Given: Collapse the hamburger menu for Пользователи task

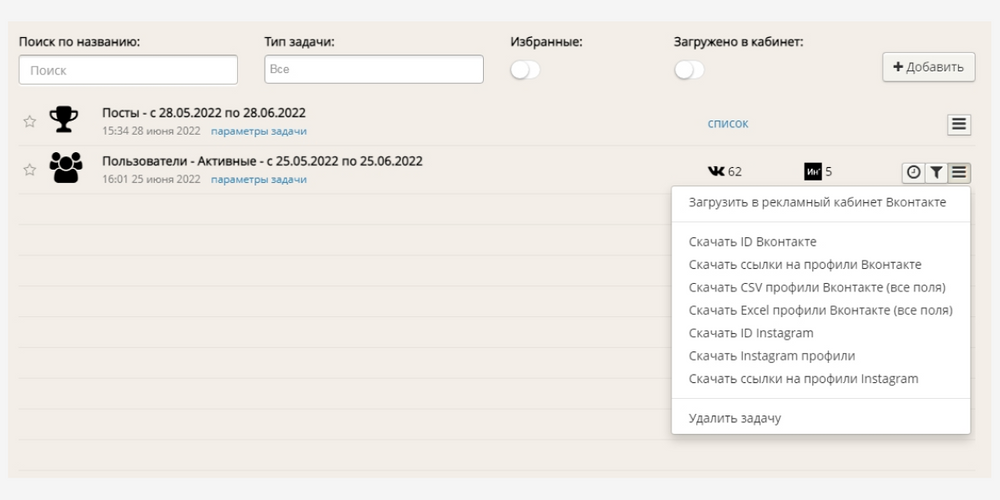Looking at the screenshot, I should click(959, 172).
